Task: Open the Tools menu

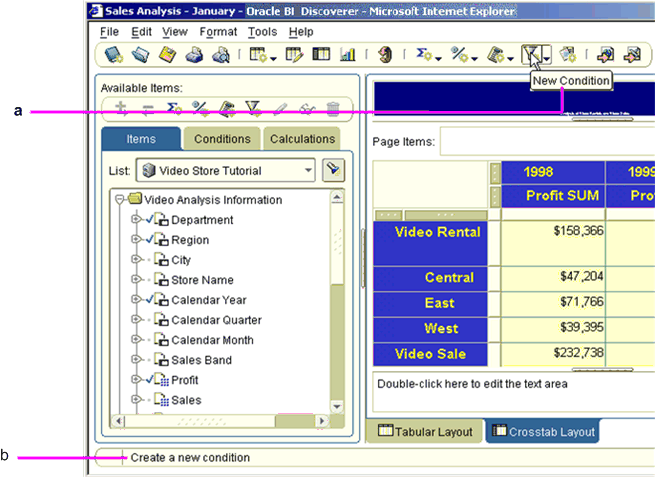Action: [x=262, y=32]
